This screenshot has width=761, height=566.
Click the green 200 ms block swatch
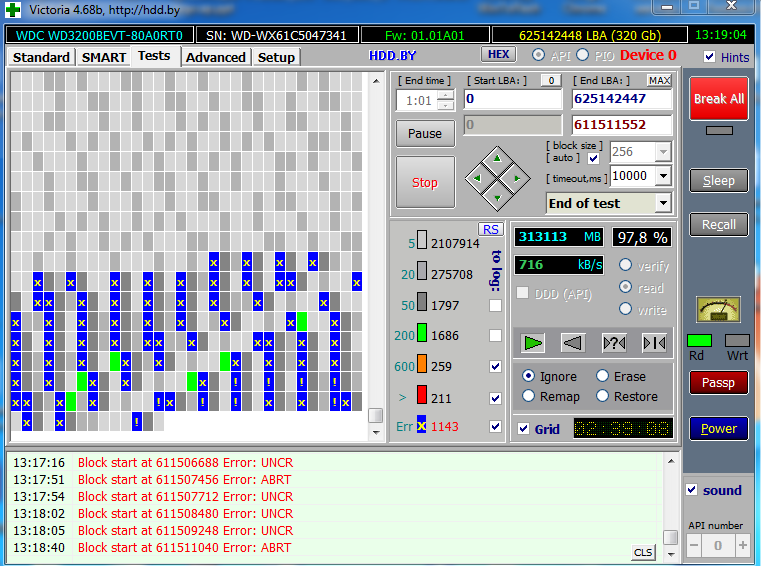[422, 333]
